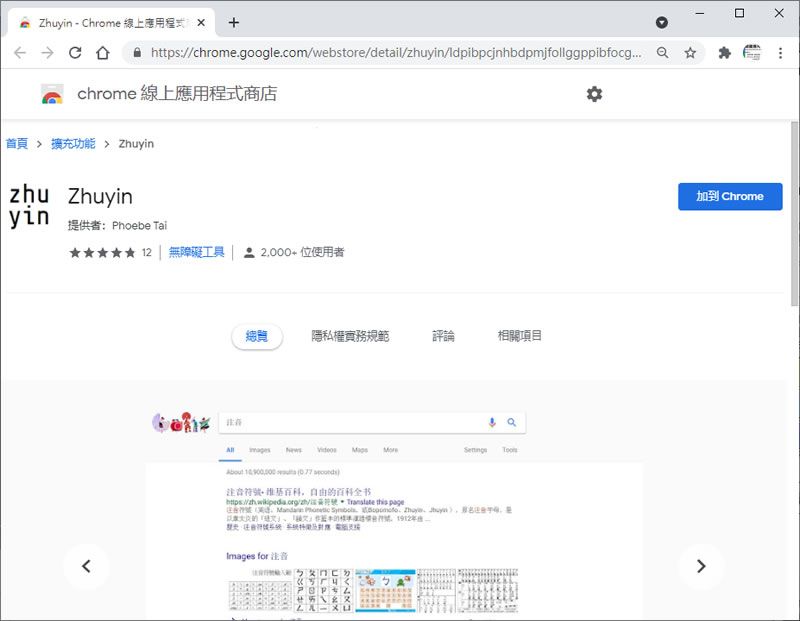Screen dimensions: 800x621
Task: Click the Zhuyin extension title
Action: (100, 196)
